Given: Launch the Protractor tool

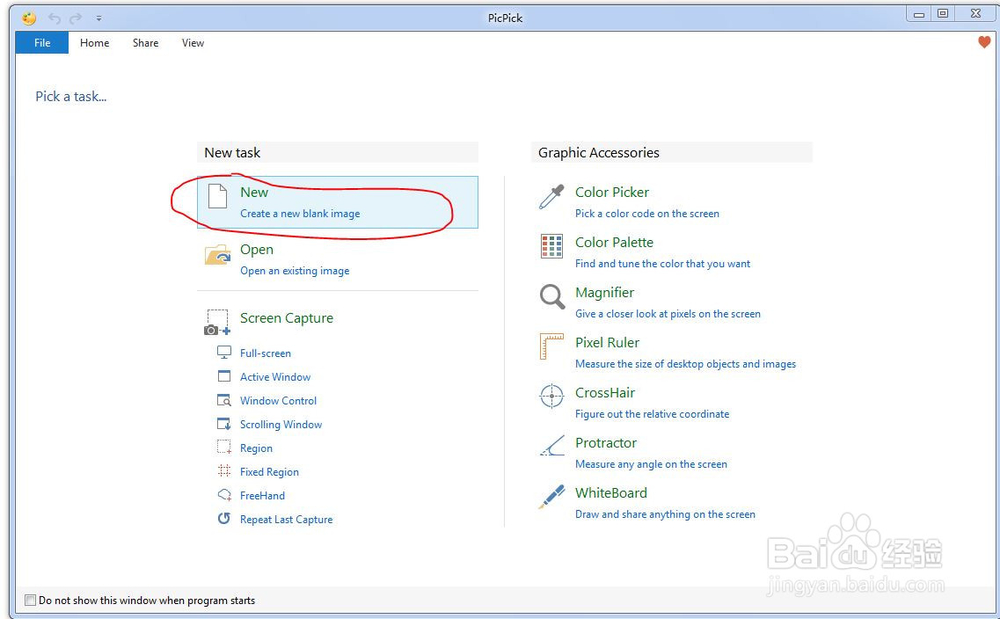Looking at the screenshot, I should click(606, 442).
